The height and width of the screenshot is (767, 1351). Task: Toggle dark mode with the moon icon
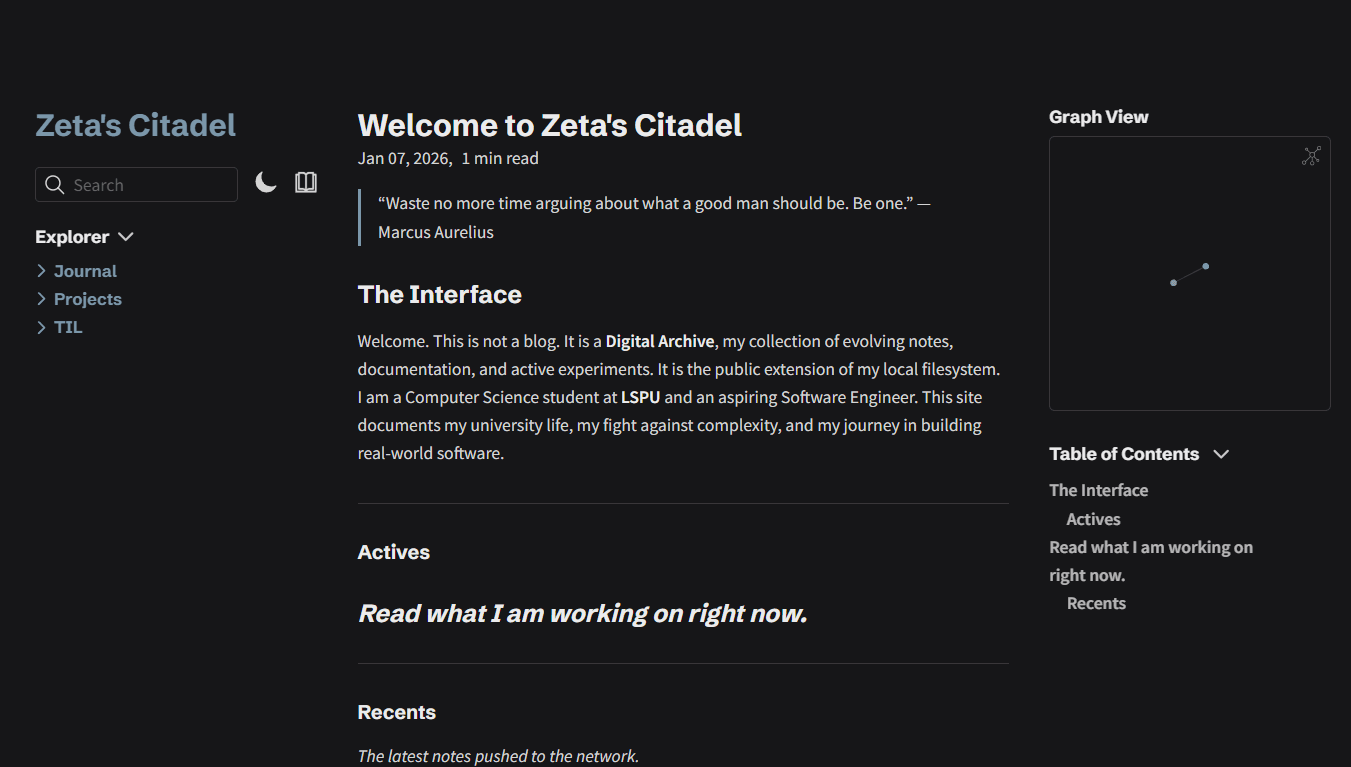click(265, 183)
